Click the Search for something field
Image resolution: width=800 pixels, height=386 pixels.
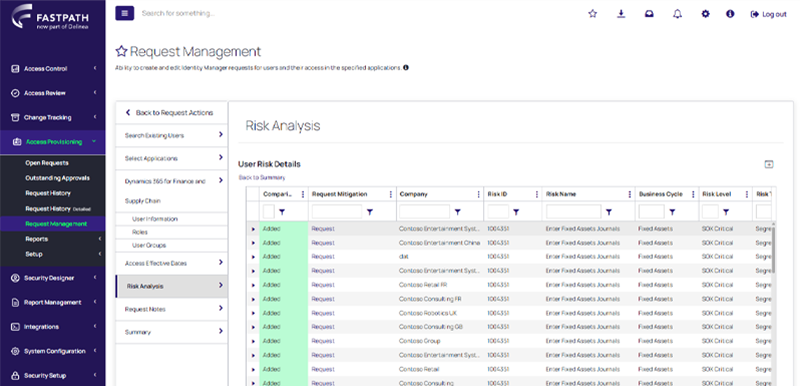[x=178, y=14]
